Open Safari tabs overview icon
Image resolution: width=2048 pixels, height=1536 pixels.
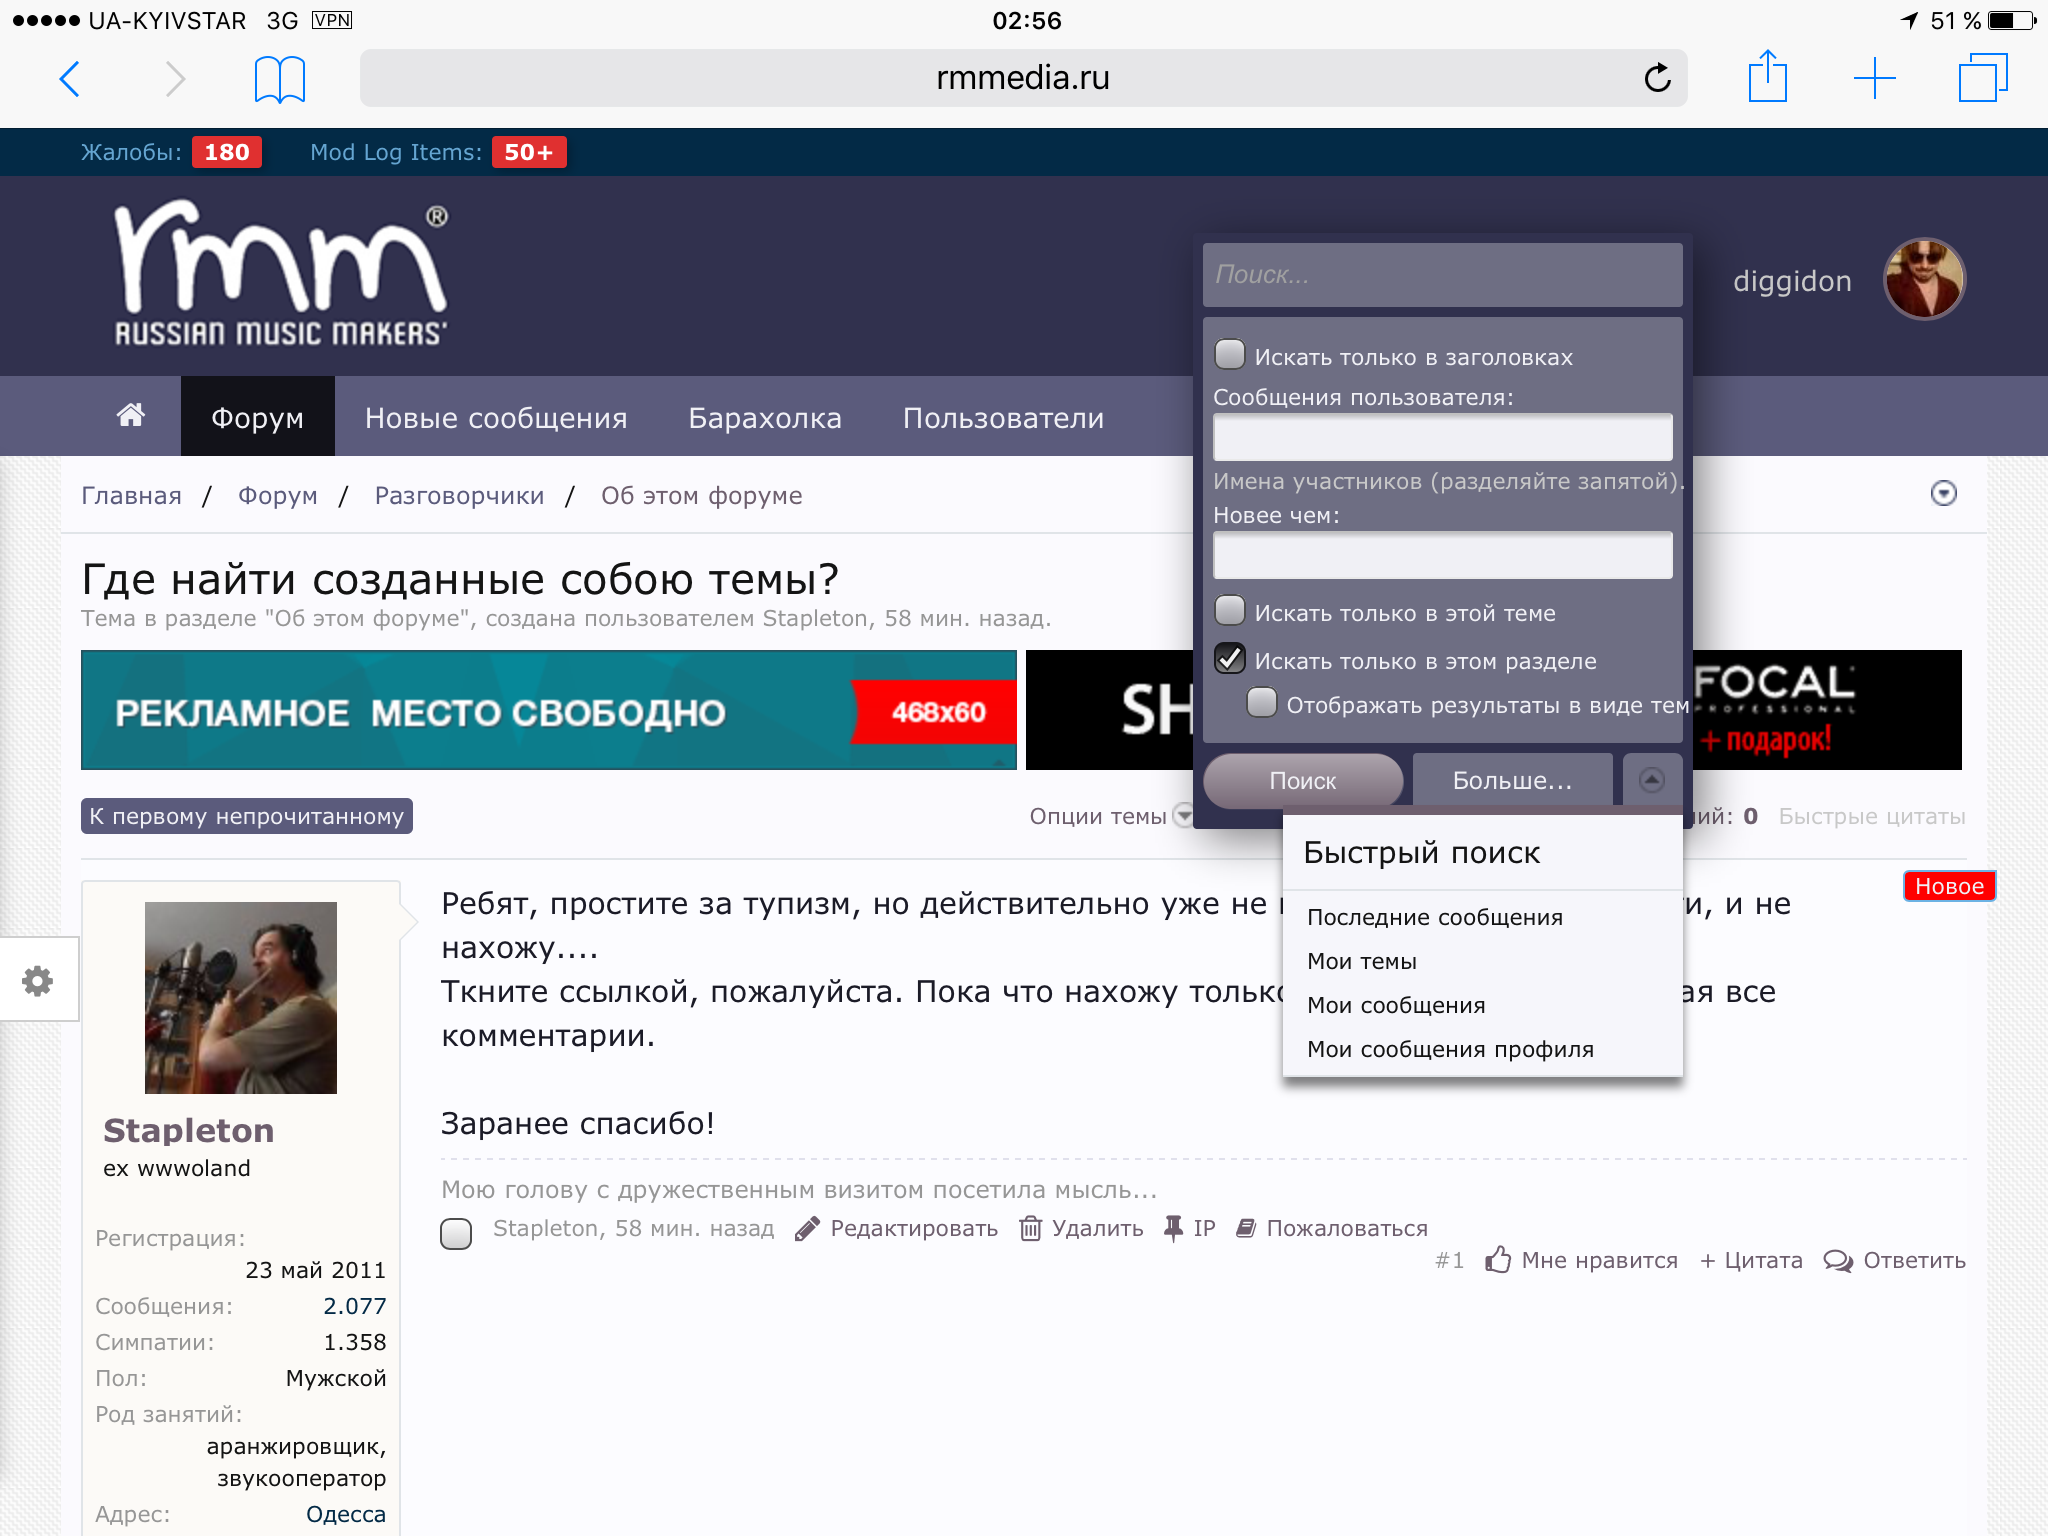(1982, 78)
